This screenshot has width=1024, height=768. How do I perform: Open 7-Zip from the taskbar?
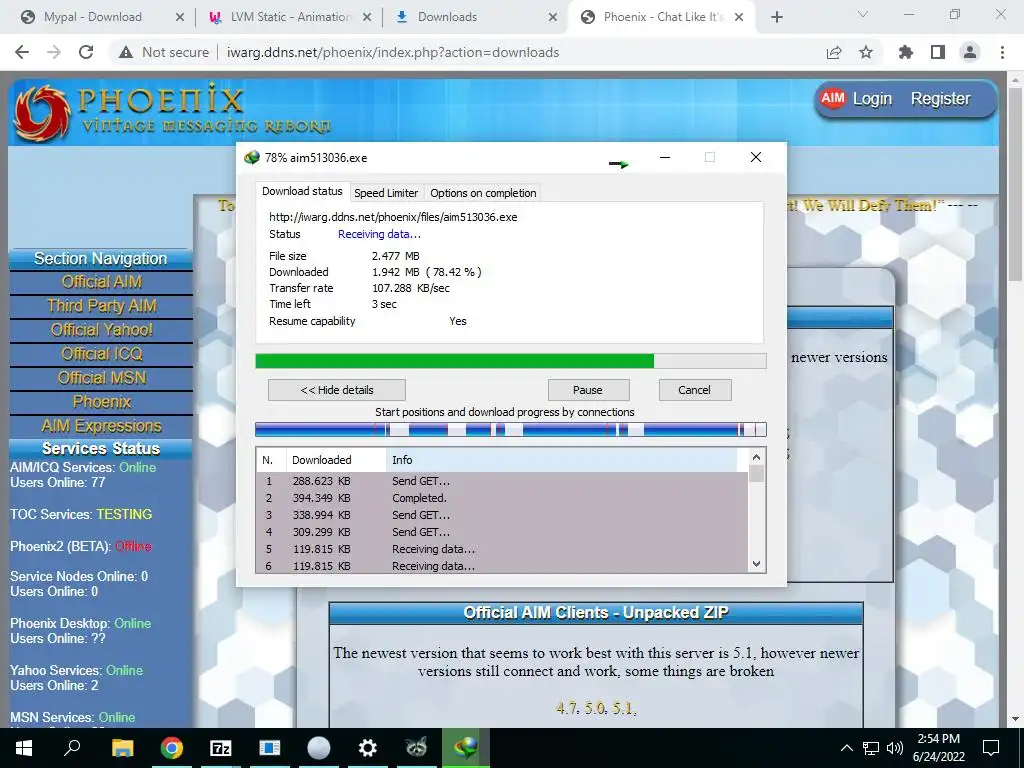point(221,748)
